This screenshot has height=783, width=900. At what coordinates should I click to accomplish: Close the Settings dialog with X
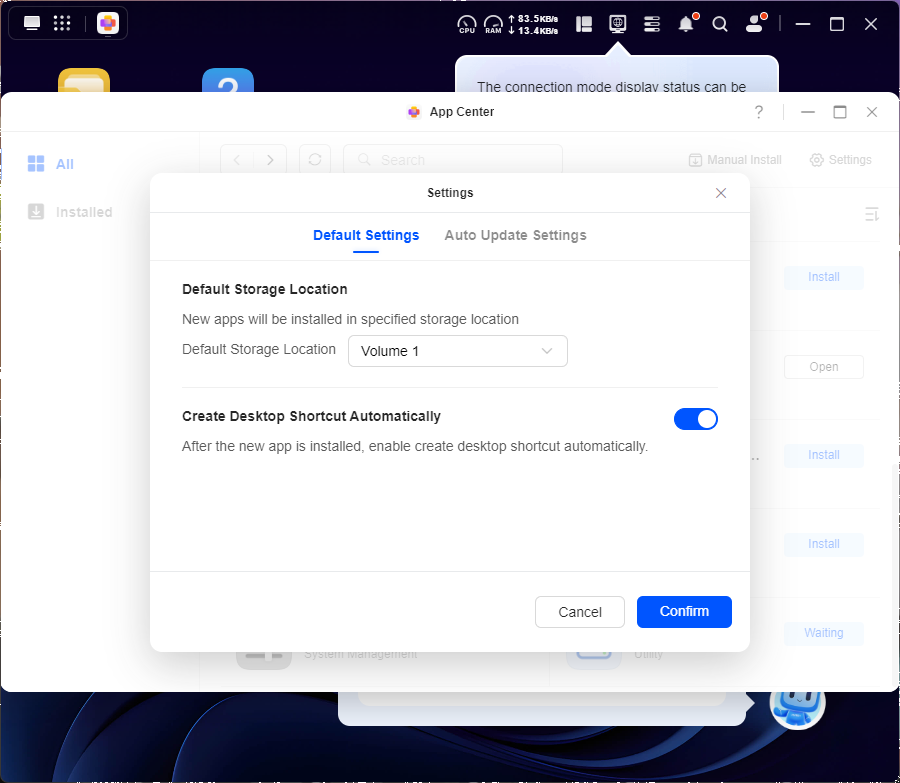click(721, 193)
